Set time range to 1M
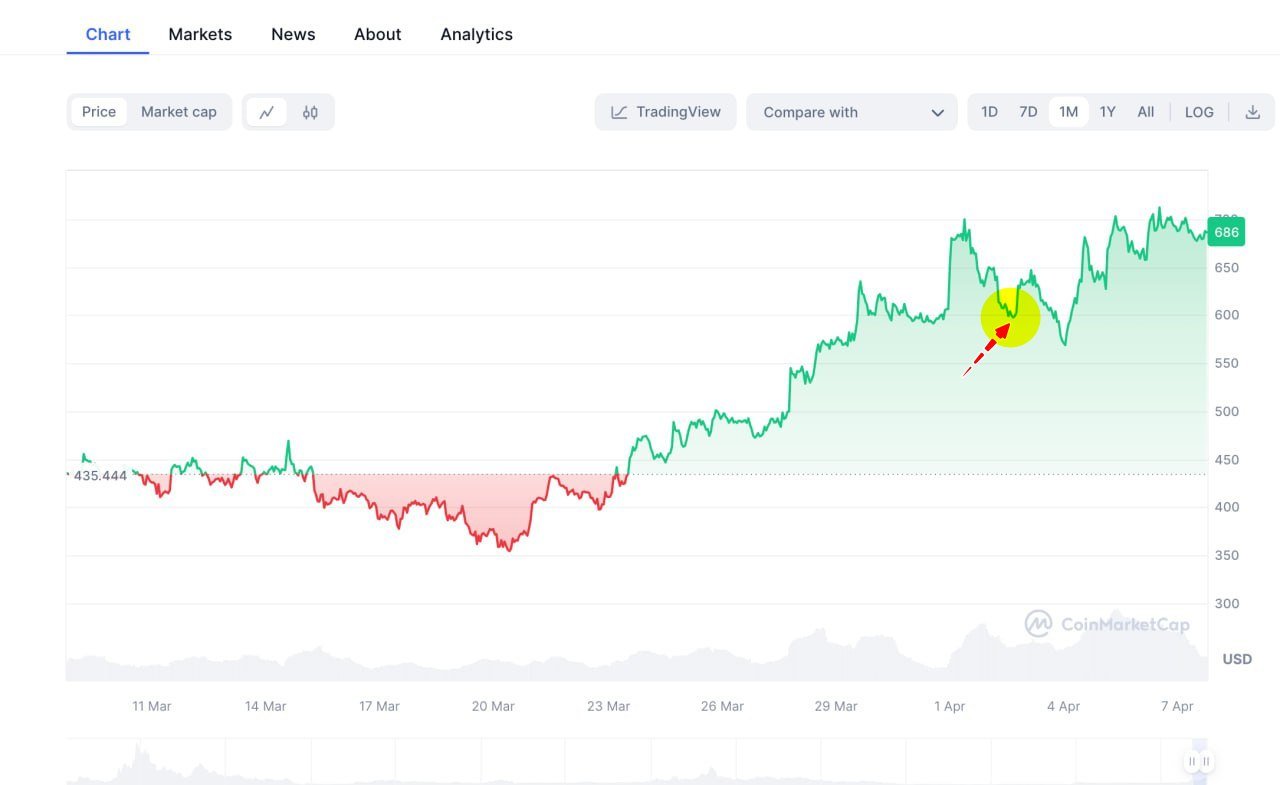 (x=1068, y=112)
